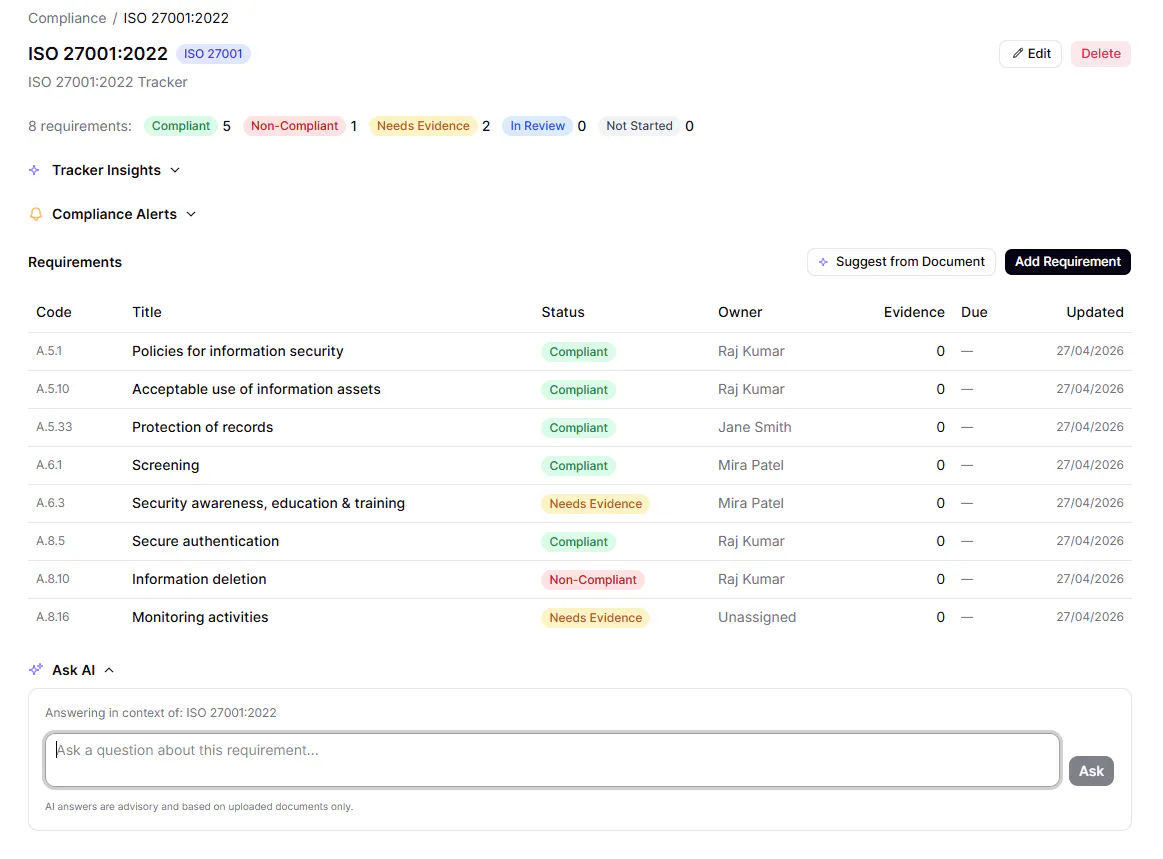Click the Suggest from Document button
Screen dimensions: 1163x859
pos(901,262)
